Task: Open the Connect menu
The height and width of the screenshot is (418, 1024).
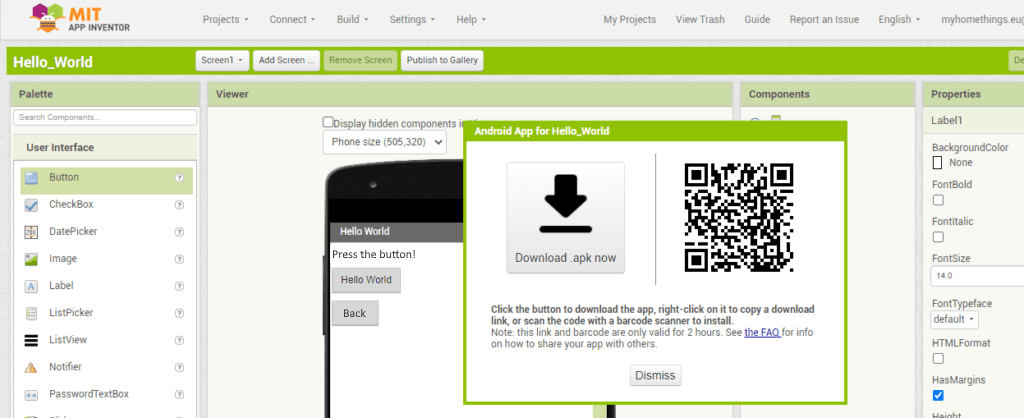Action: tap(292, 20)
